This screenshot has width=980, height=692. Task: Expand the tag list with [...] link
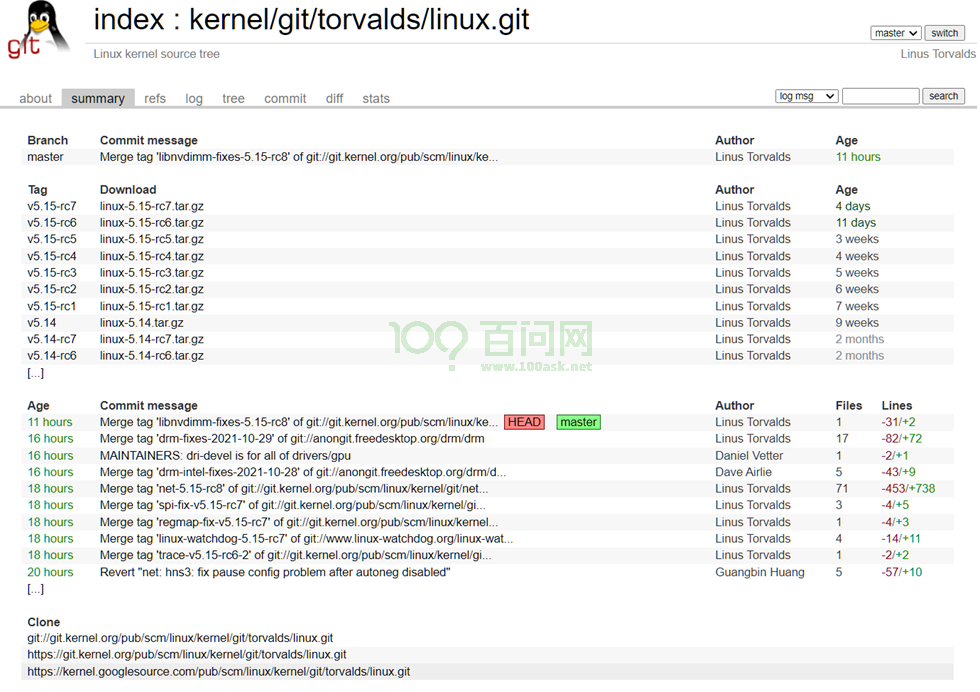coord(35,373)
